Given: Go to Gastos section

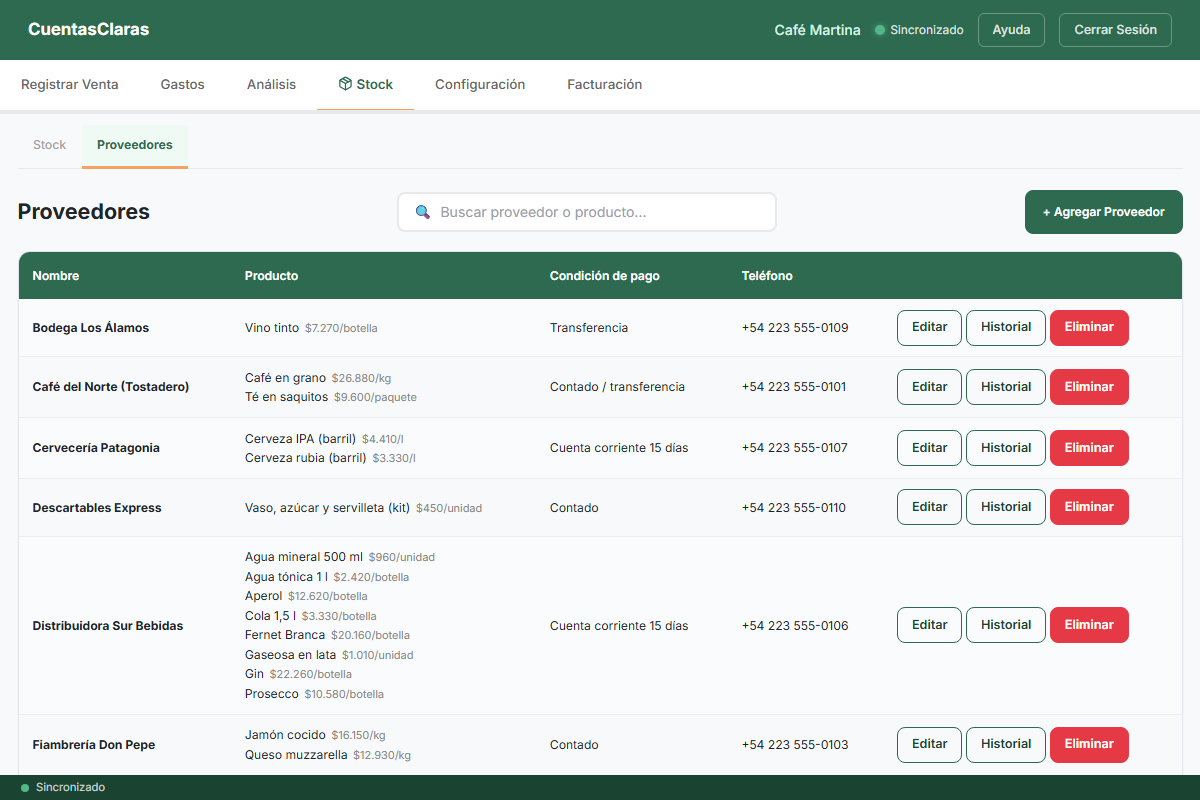Looking at the screenshot, I should coord(182,85).
